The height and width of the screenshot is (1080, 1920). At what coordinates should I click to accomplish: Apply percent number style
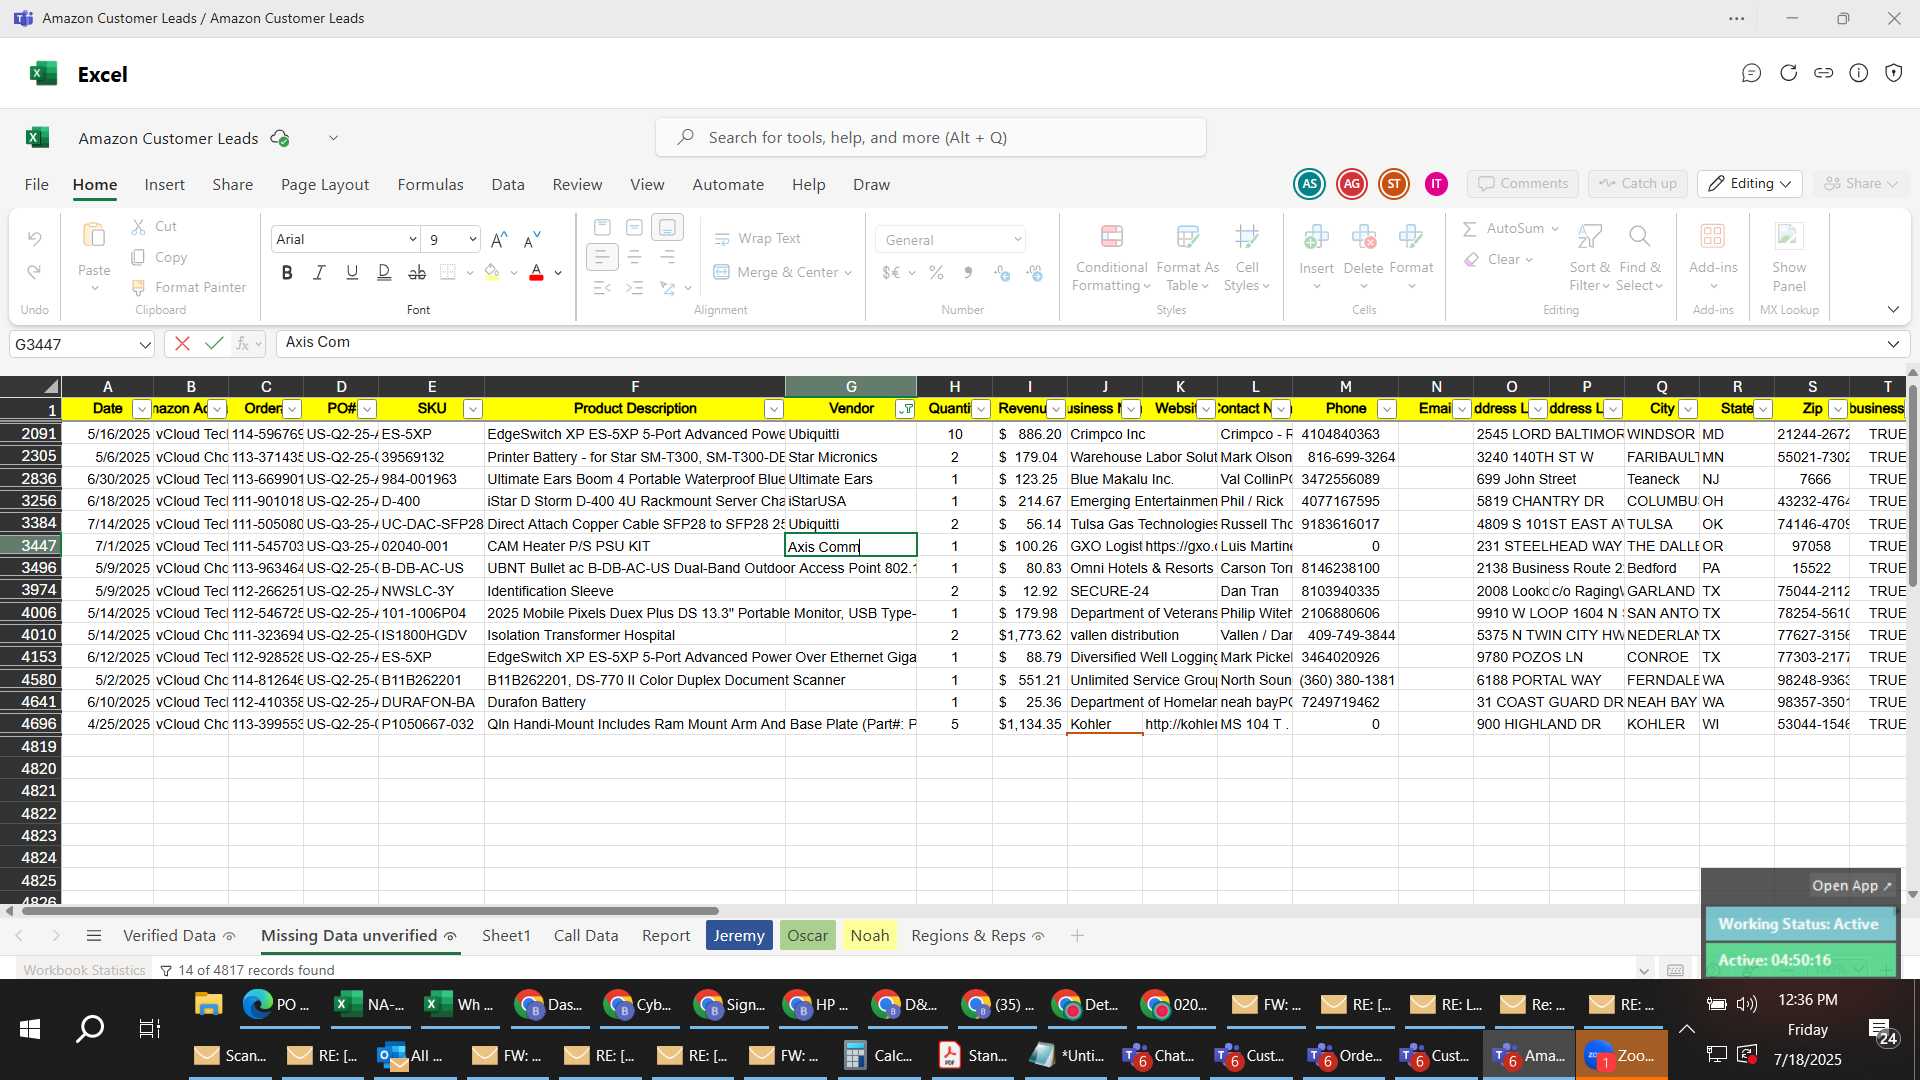point(936,272)
